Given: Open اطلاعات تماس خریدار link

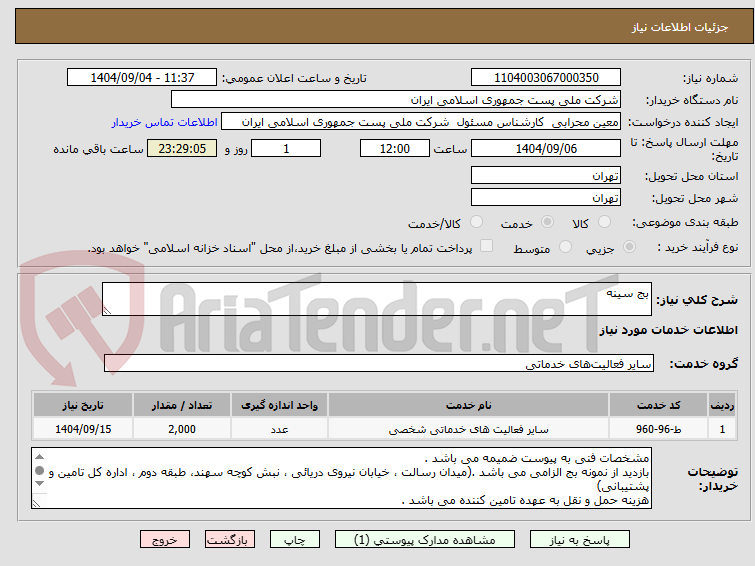Looking at the screenshot, I should (165, 122).
